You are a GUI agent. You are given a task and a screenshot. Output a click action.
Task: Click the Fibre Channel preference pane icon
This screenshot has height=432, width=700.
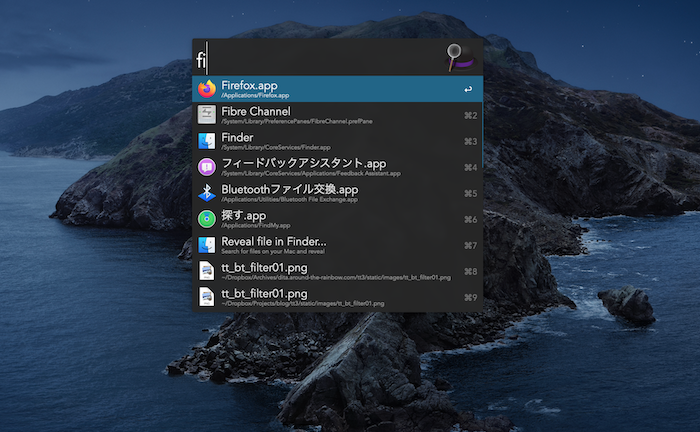coord(207,115)
